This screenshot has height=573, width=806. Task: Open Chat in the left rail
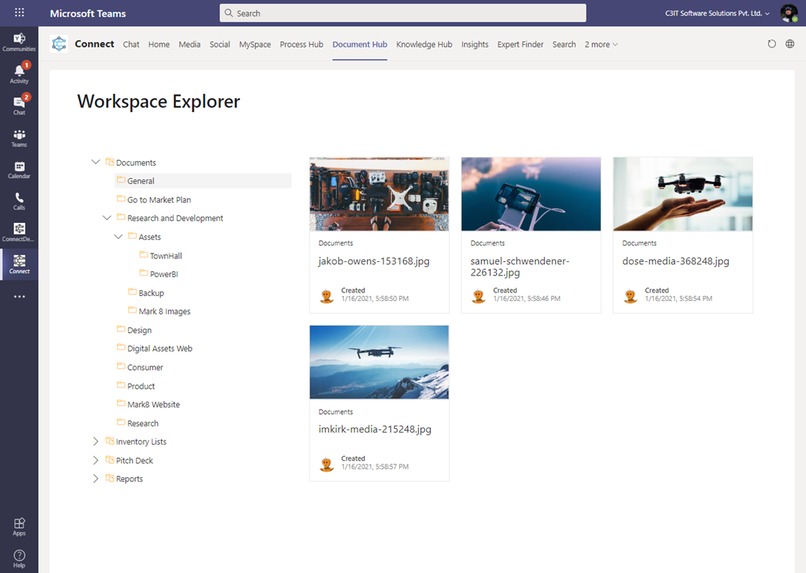(19, 105)
